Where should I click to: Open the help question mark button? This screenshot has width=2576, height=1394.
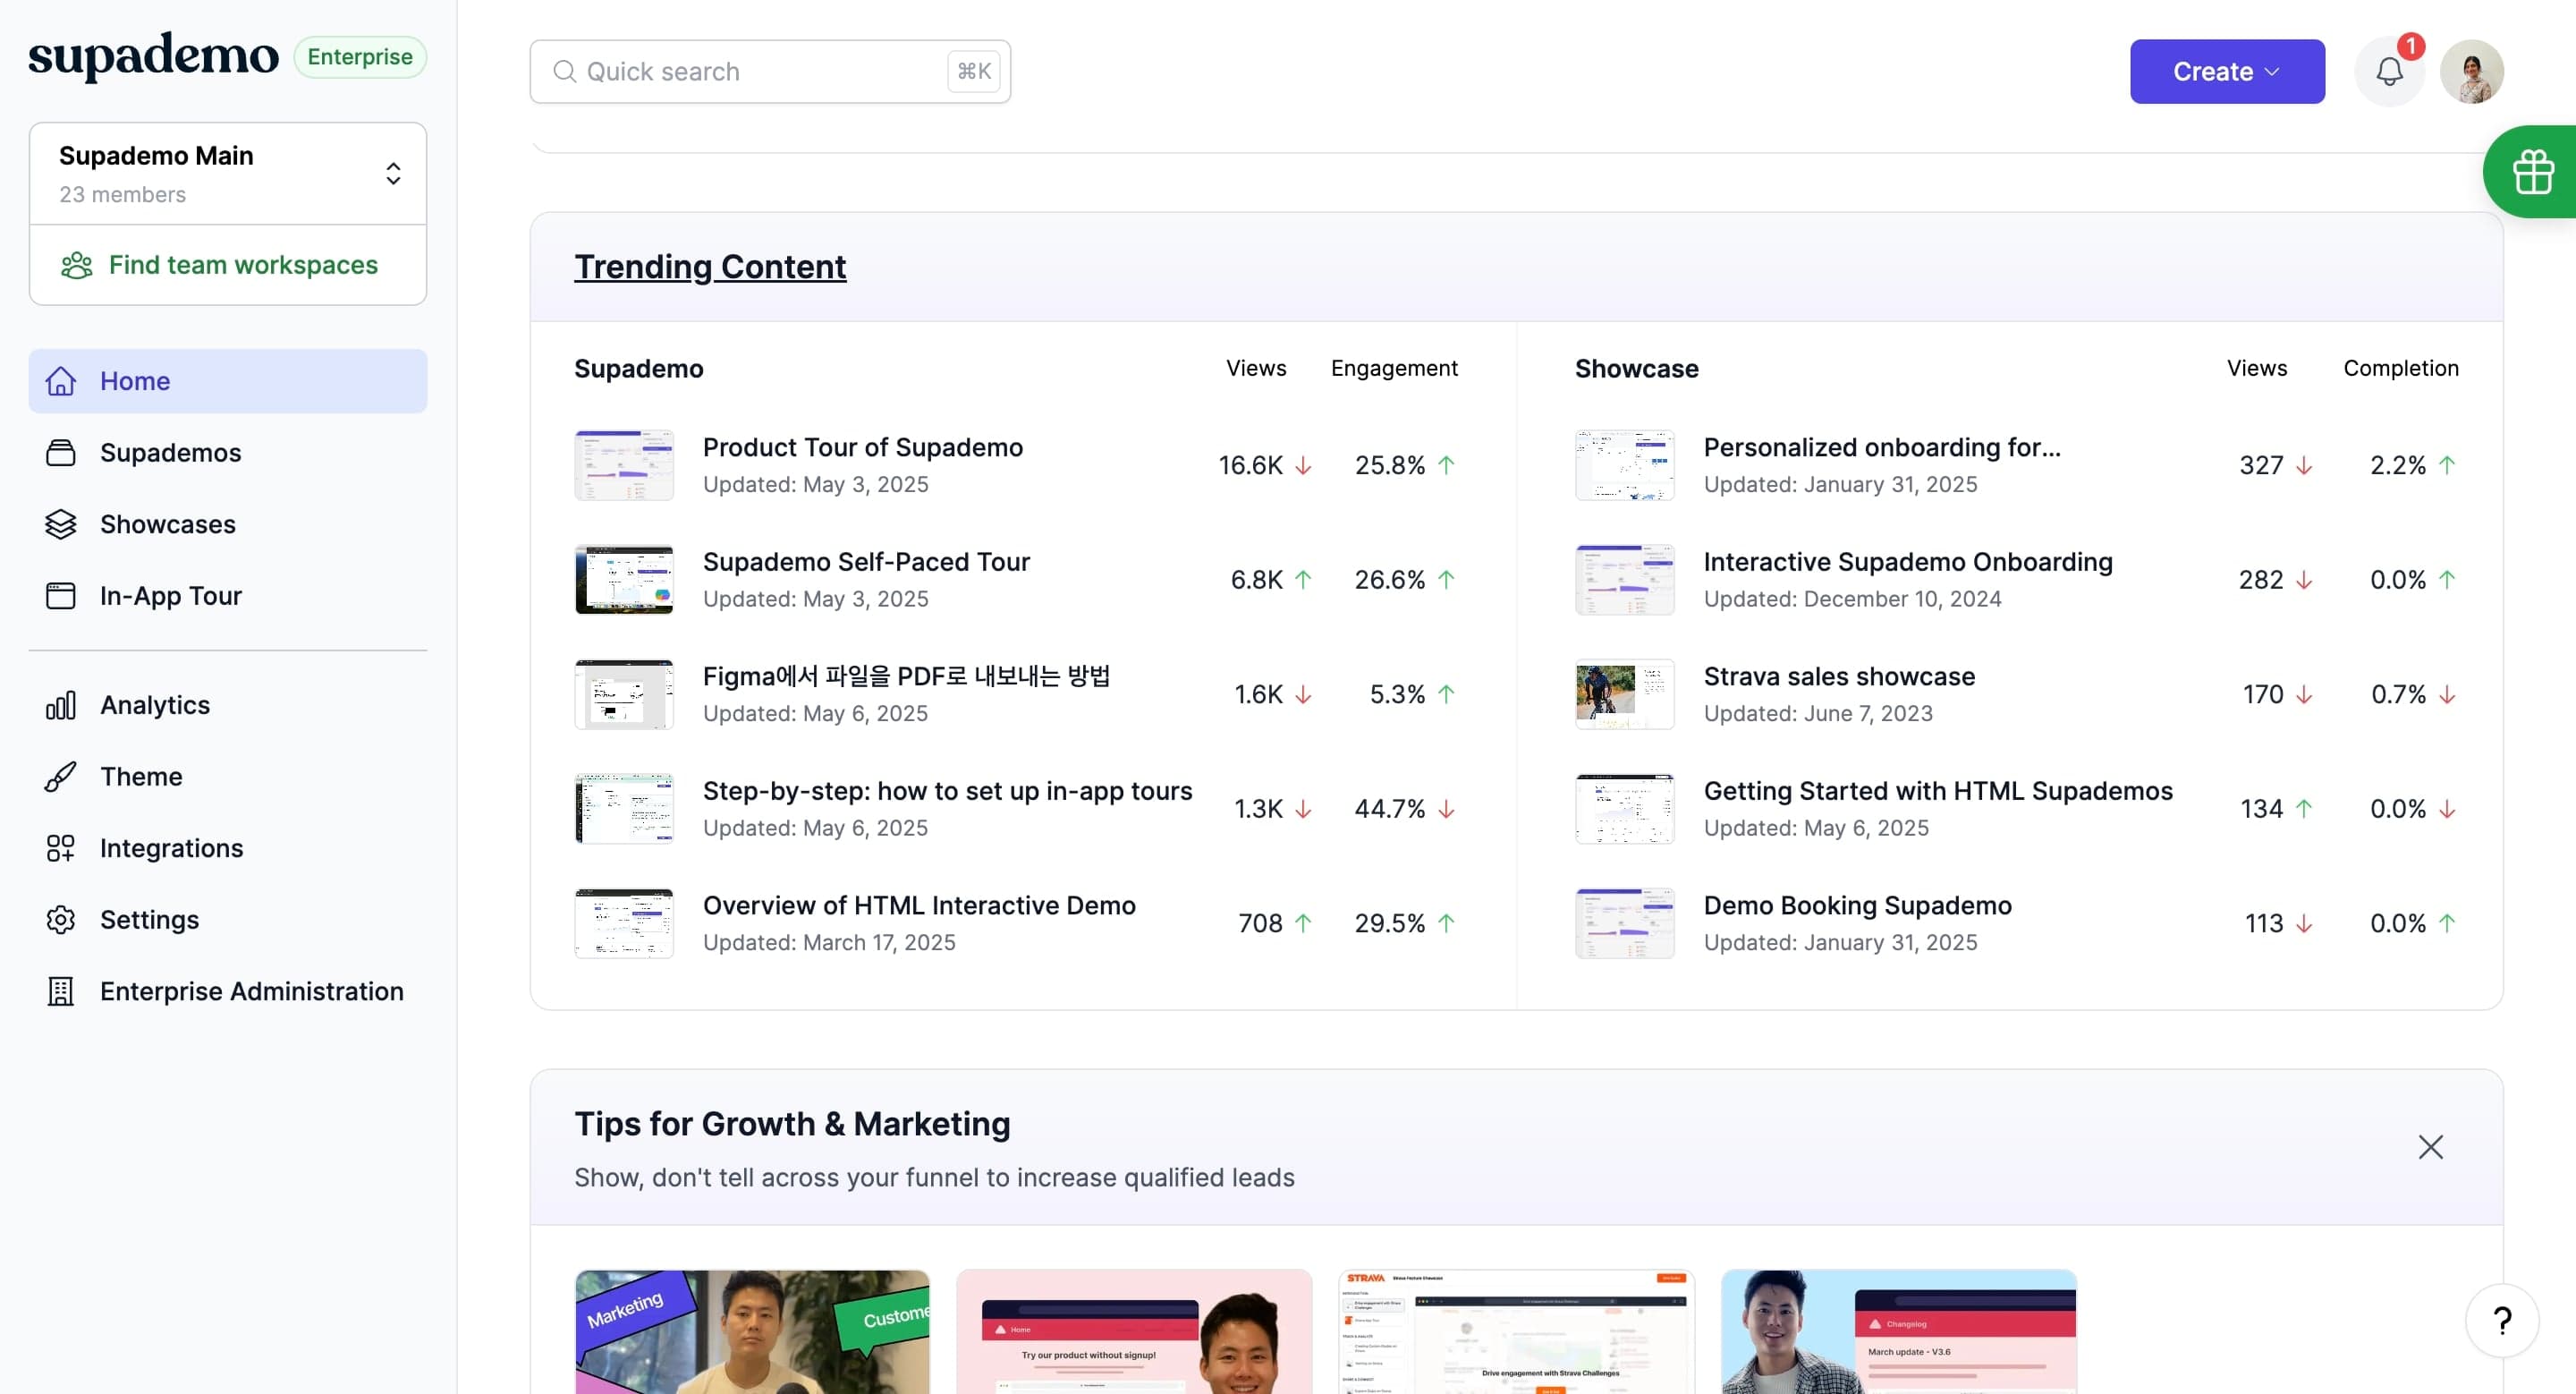point(2502,1321)
